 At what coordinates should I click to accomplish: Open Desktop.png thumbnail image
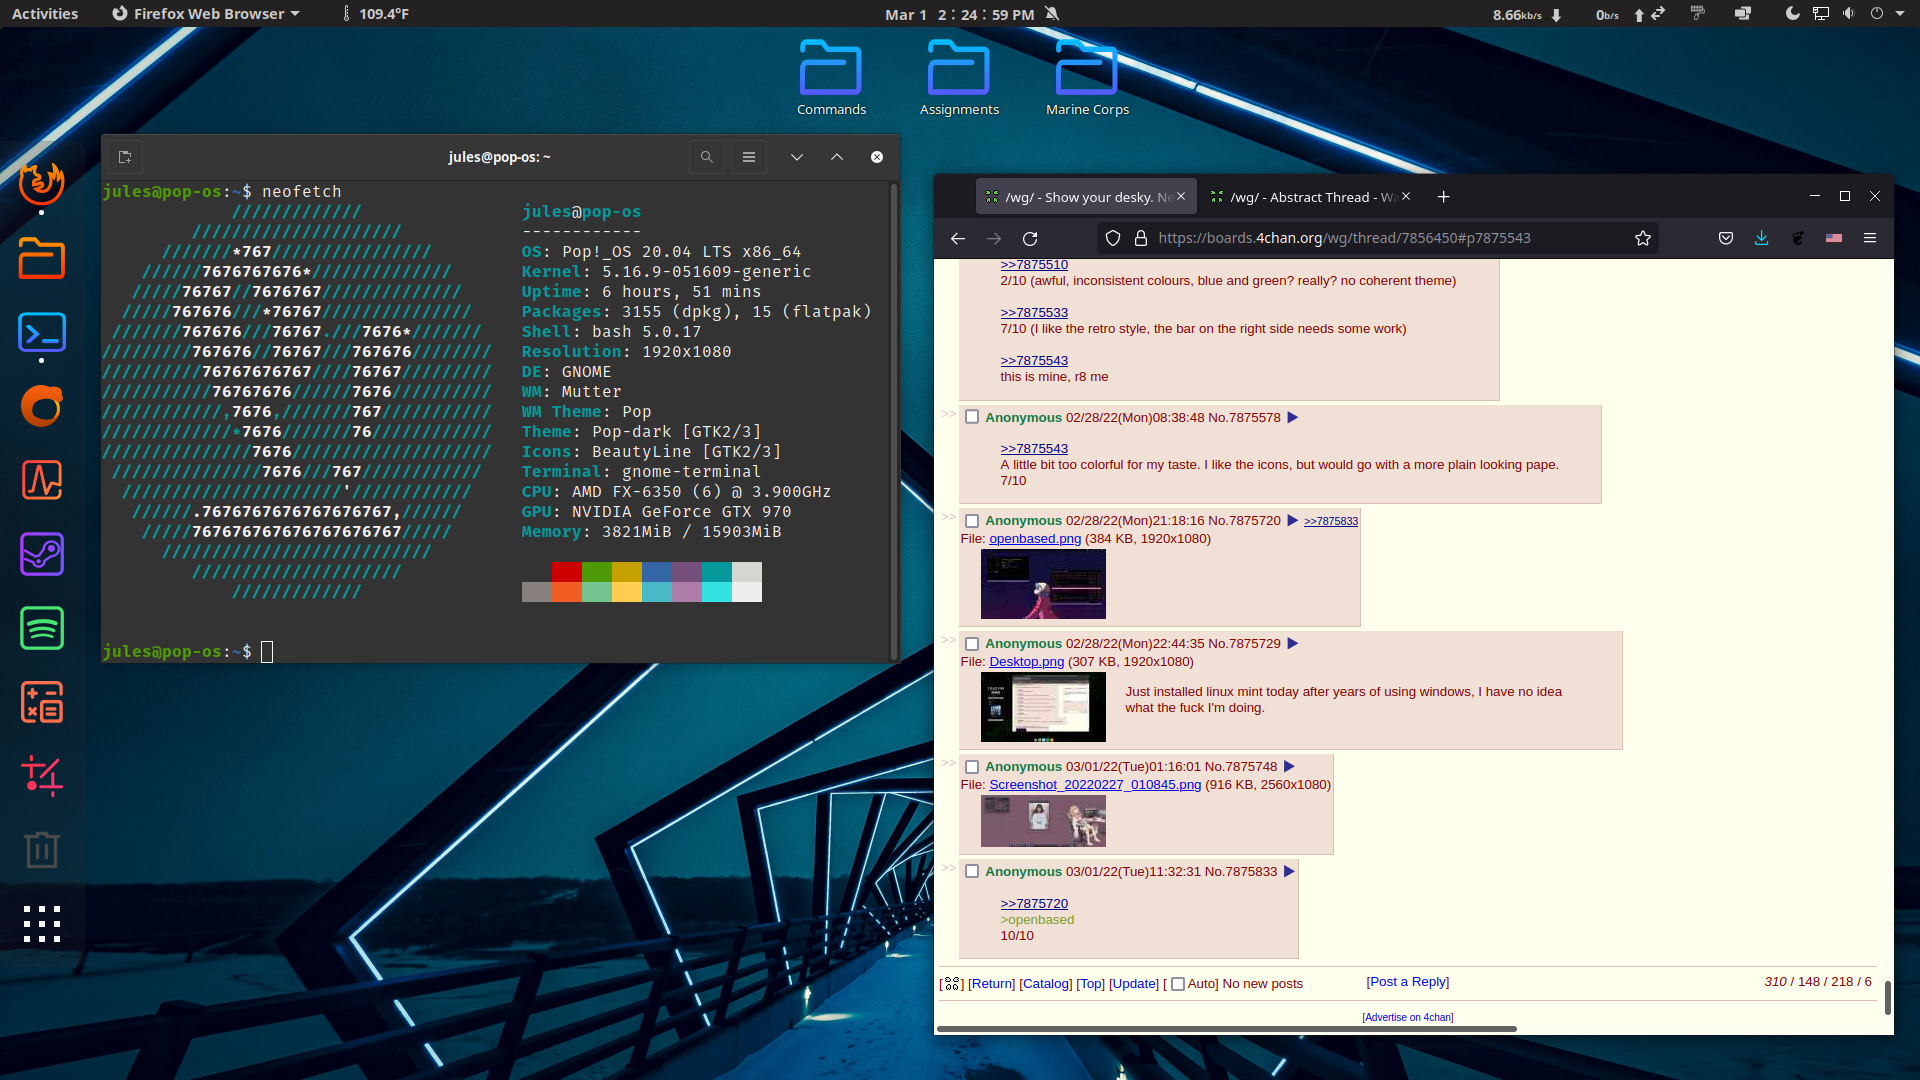tap(1043, 707)
